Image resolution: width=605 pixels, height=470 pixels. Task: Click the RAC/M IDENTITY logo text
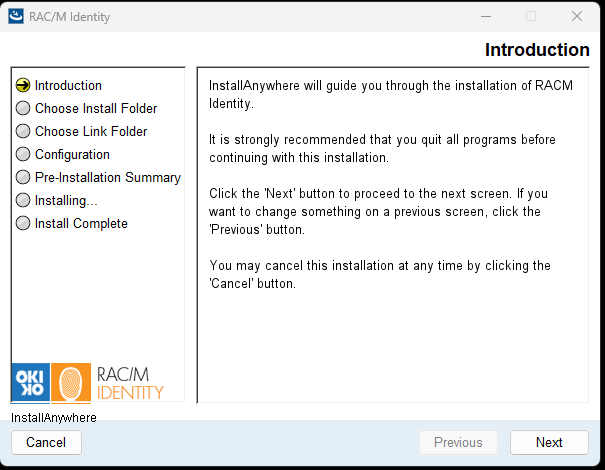[x=130, y=382]
